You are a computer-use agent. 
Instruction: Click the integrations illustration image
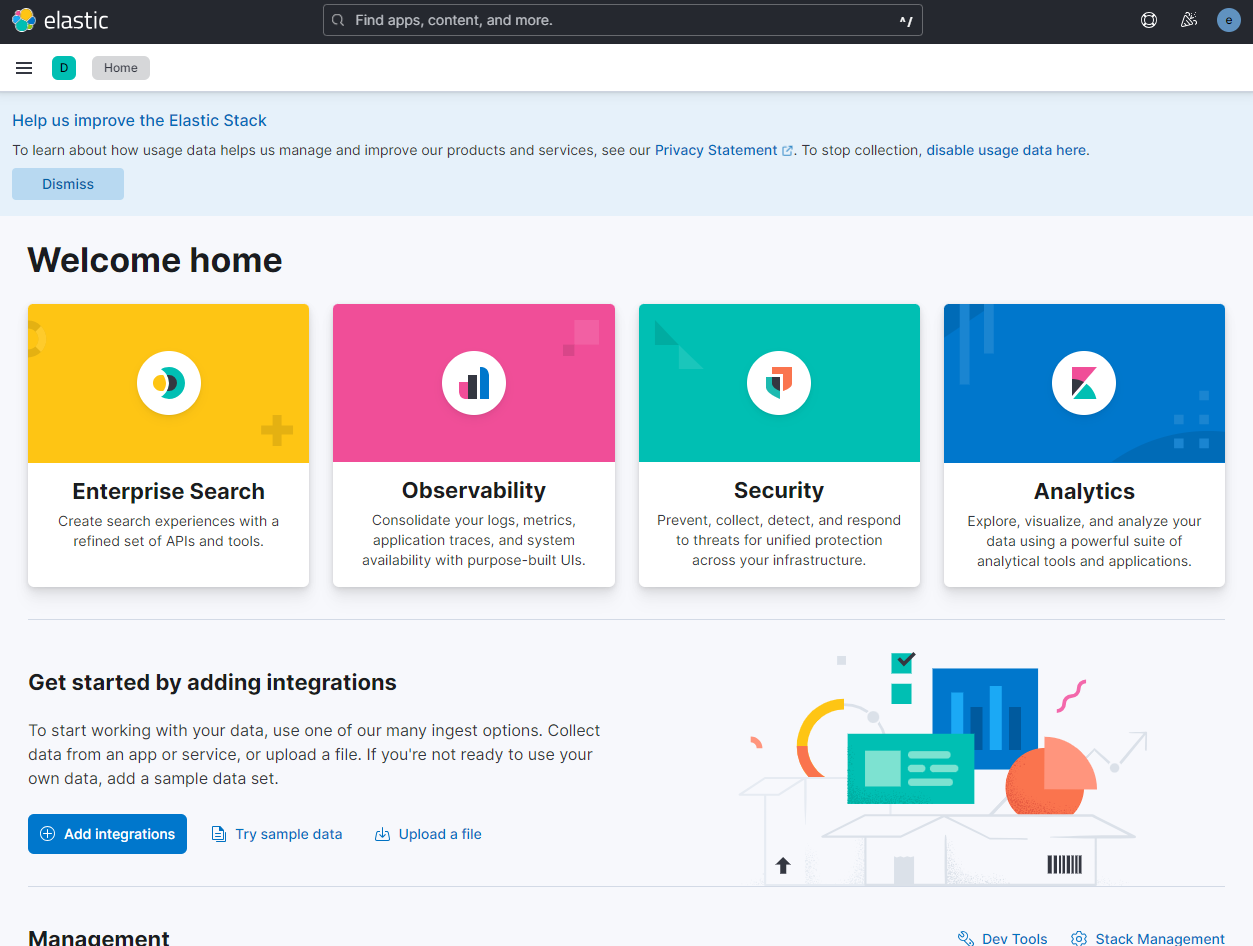click(x=942, y=769)
